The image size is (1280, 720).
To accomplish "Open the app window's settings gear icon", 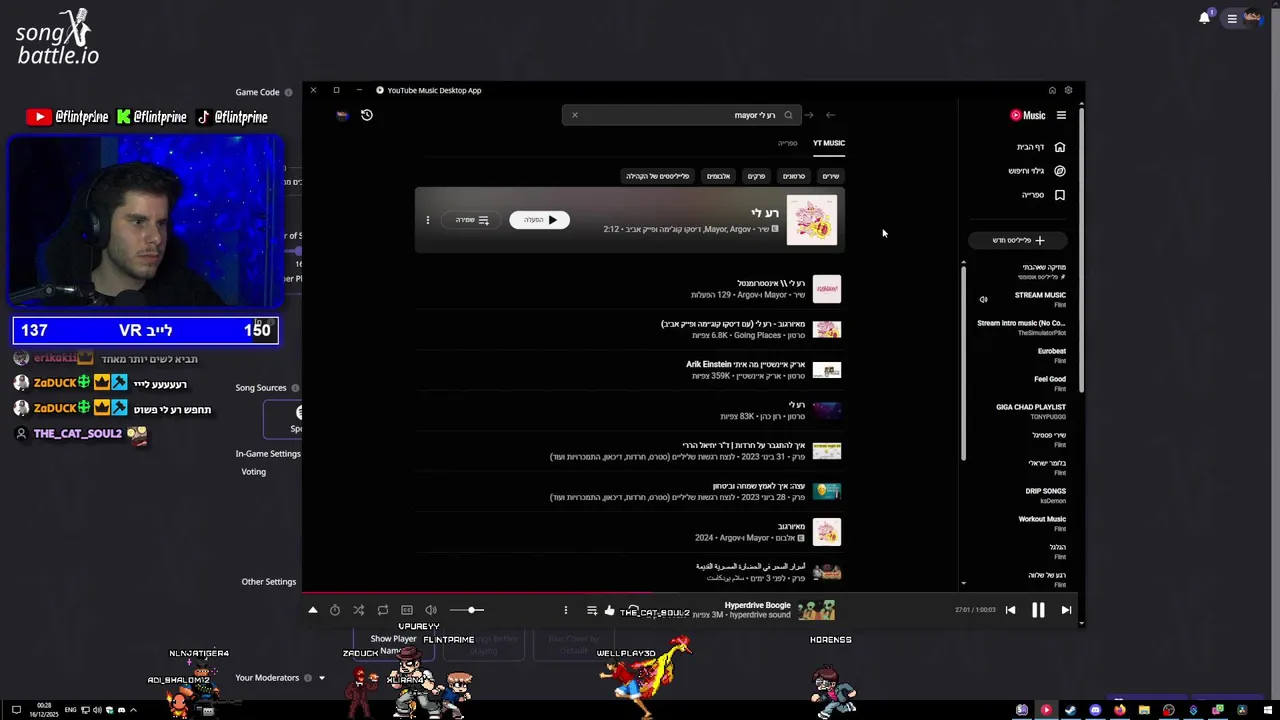I will point(1068,90).
